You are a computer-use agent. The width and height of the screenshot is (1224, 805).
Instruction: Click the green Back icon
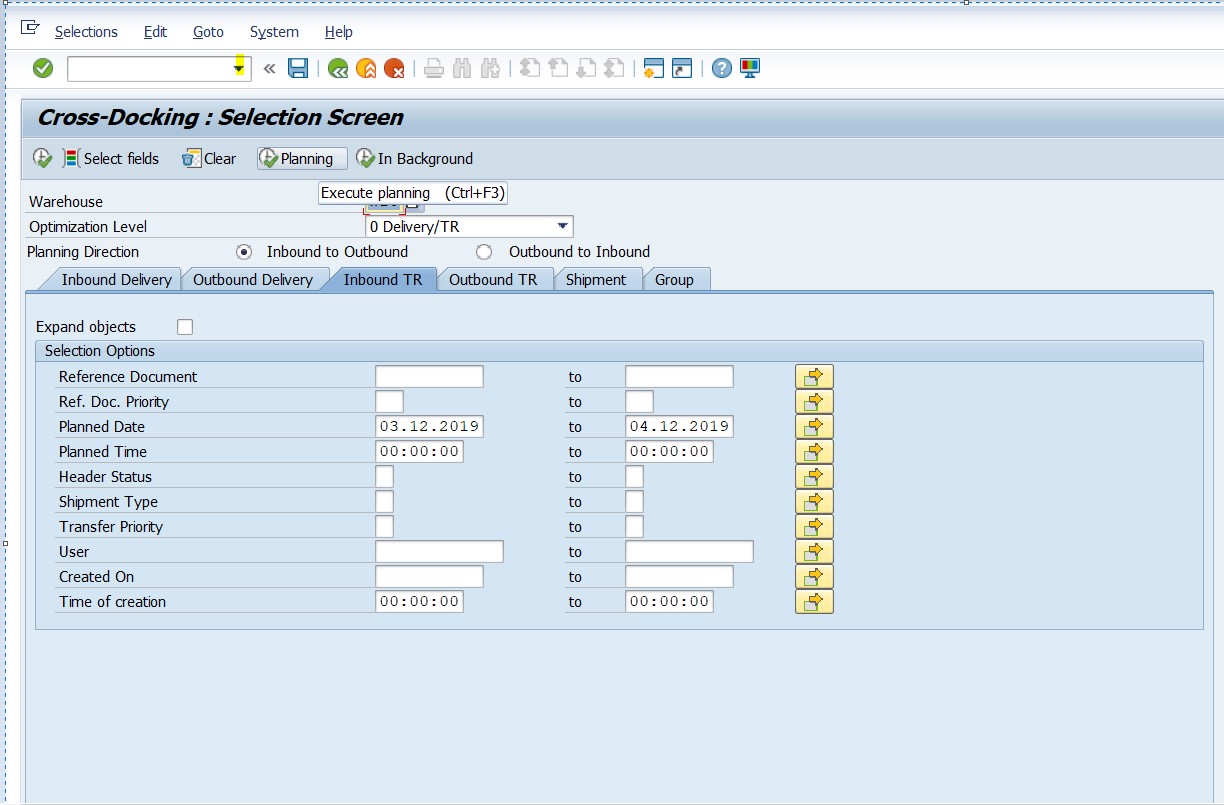[338, 68]
